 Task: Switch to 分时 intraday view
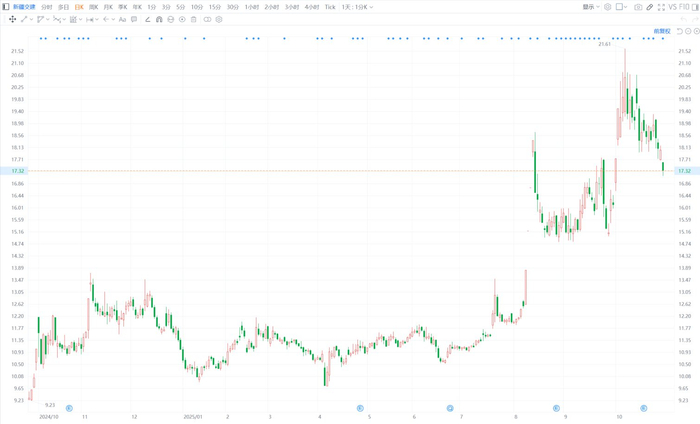pyautogui.click(x=46, y=7)
